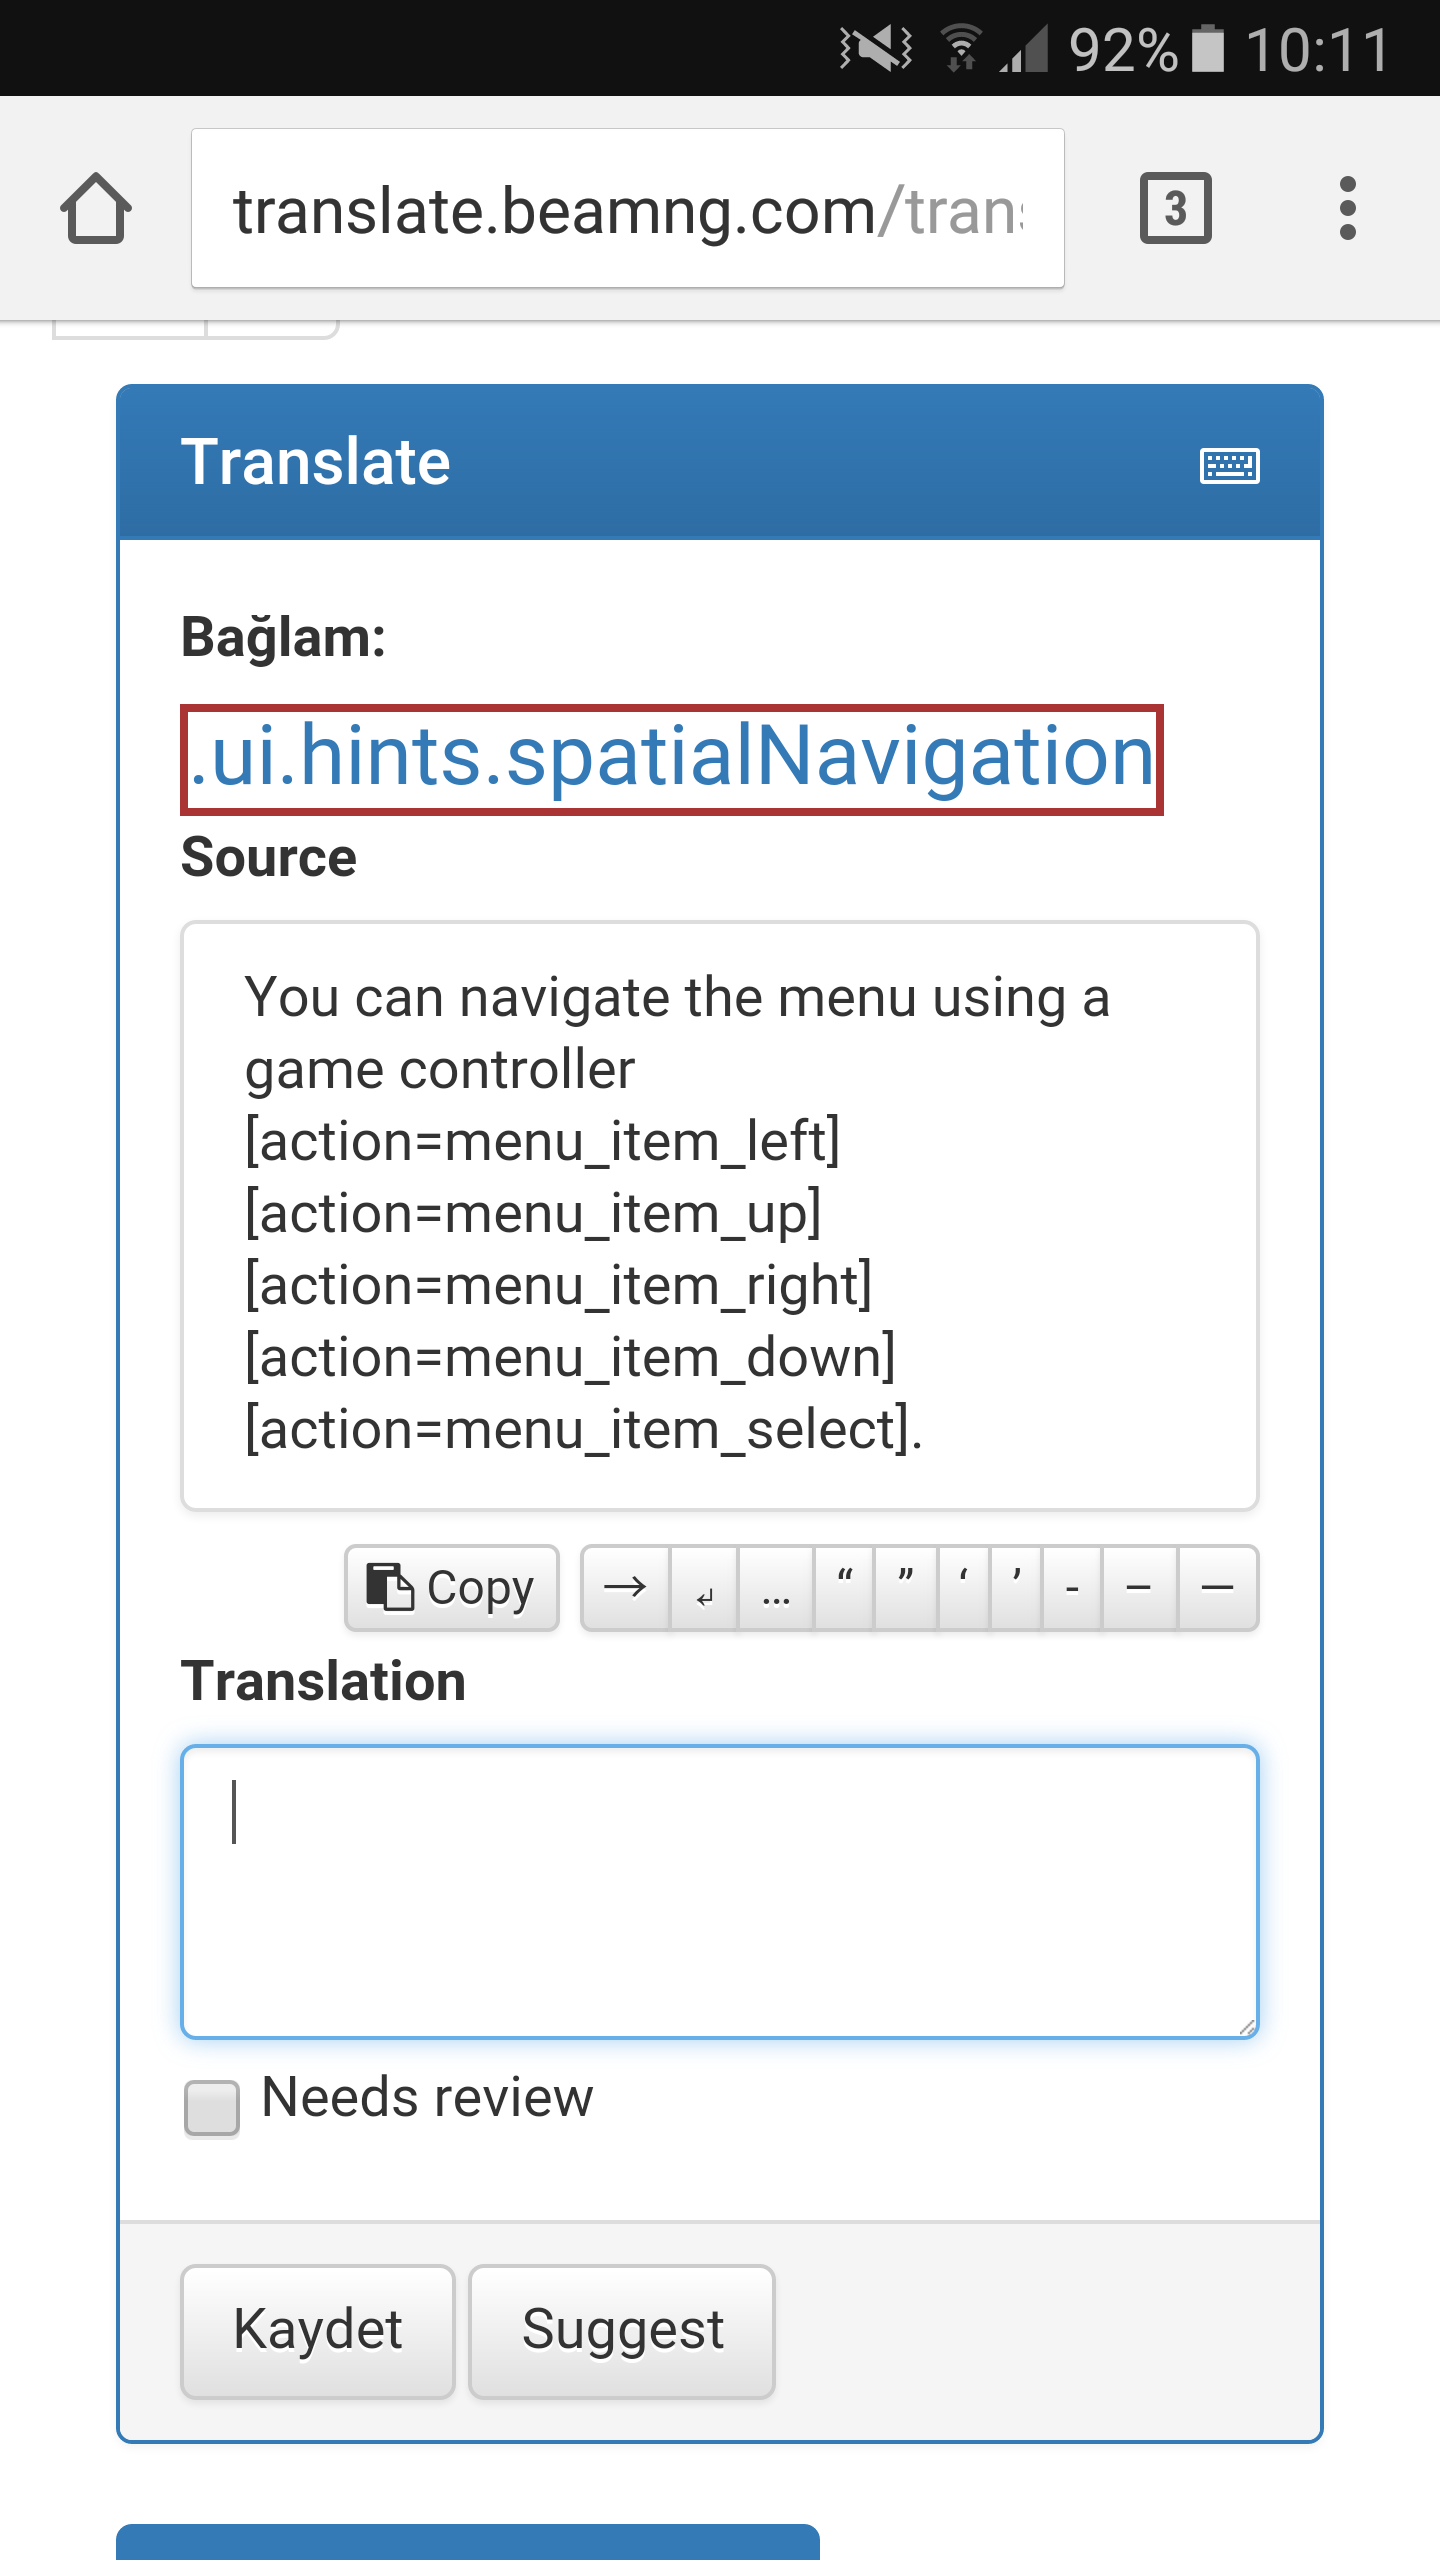The width and height of the screenshot is (1440, 2560).
Task: Insert opening double quote character
Action: [x=844, y=1588]
